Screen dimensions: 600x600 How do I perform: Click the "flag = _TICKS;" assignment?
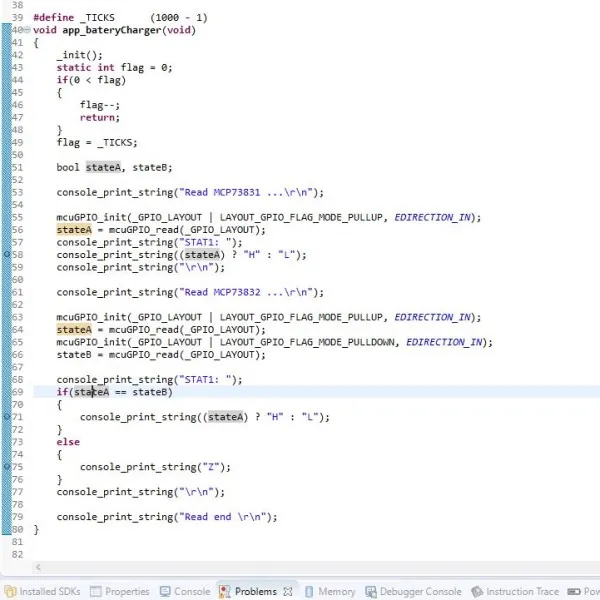[x=97, y=143]
